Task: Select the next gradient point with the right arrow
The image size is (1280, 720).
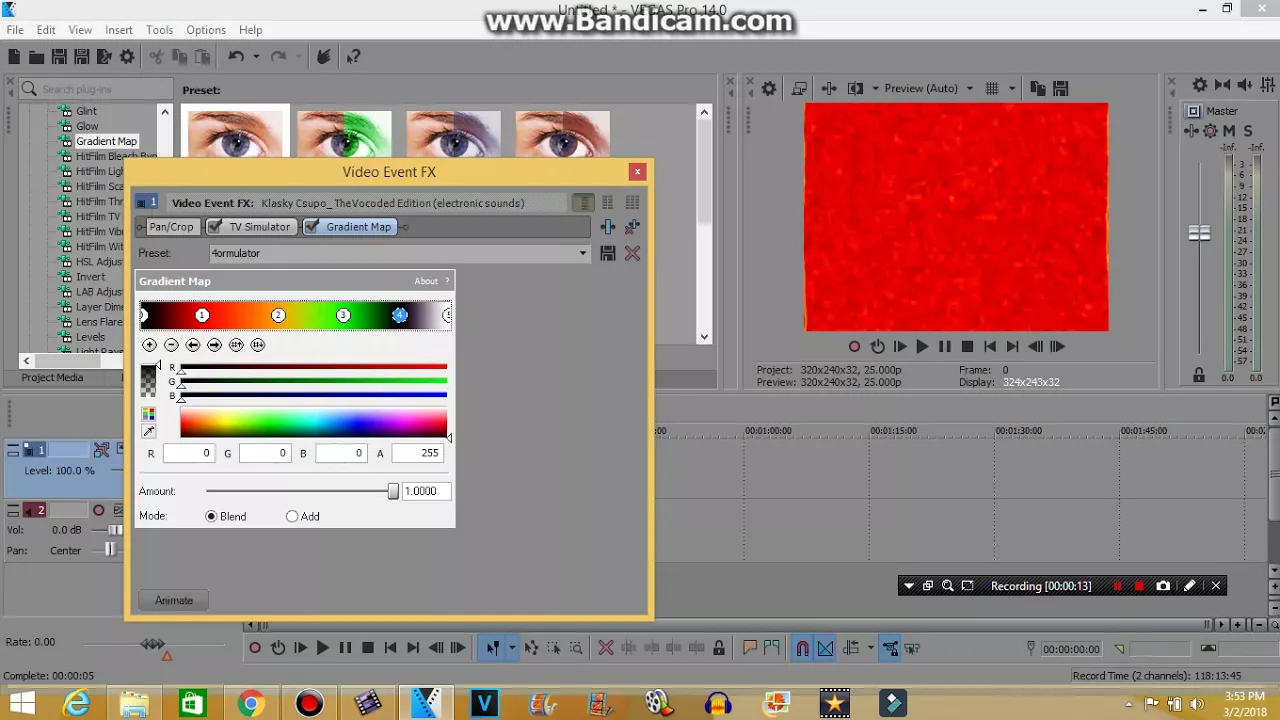Action: [x=214, y=344]
